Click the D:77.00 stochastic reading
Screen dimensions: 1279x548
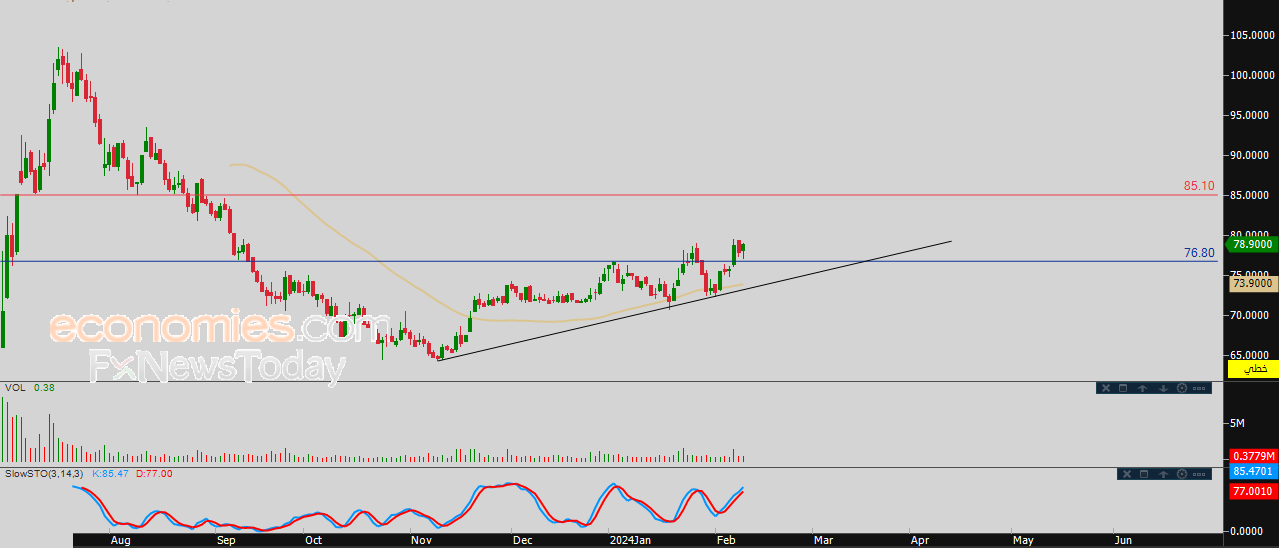click(153, 474)
